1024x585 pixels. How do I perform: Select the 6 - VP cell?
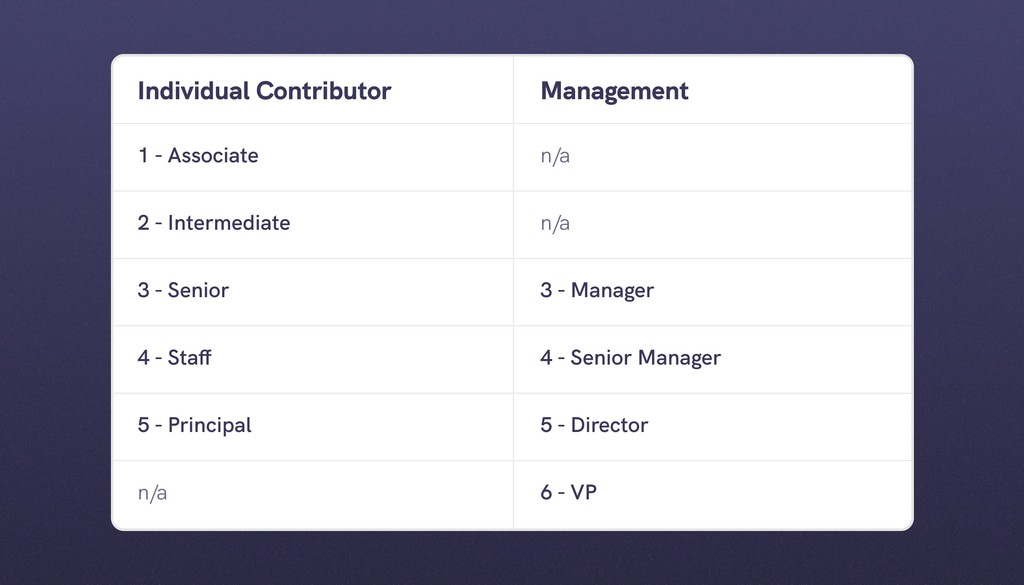click(x=568, y=493)
